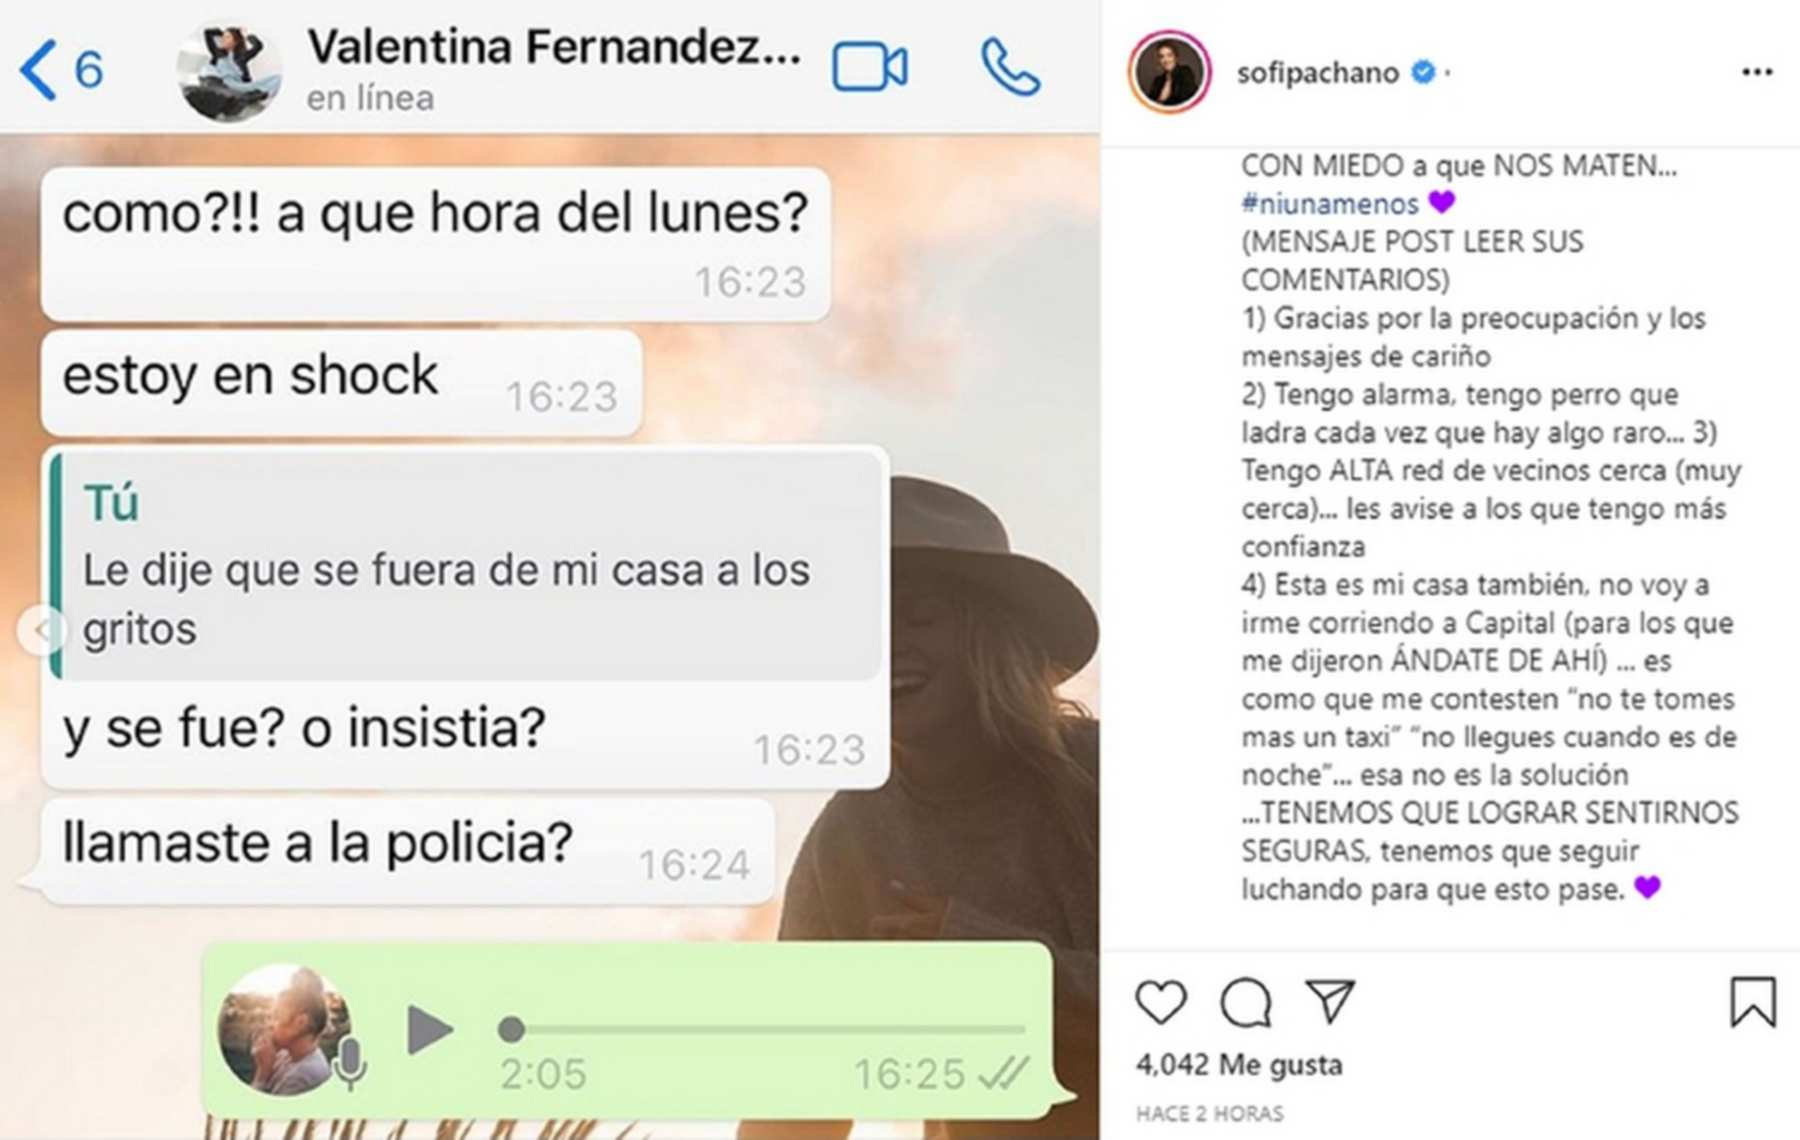This screenshot has width=1800, height=1140.
Task: View the 4,042 Me gusta likes
Action: (x=1239, y=1065)
